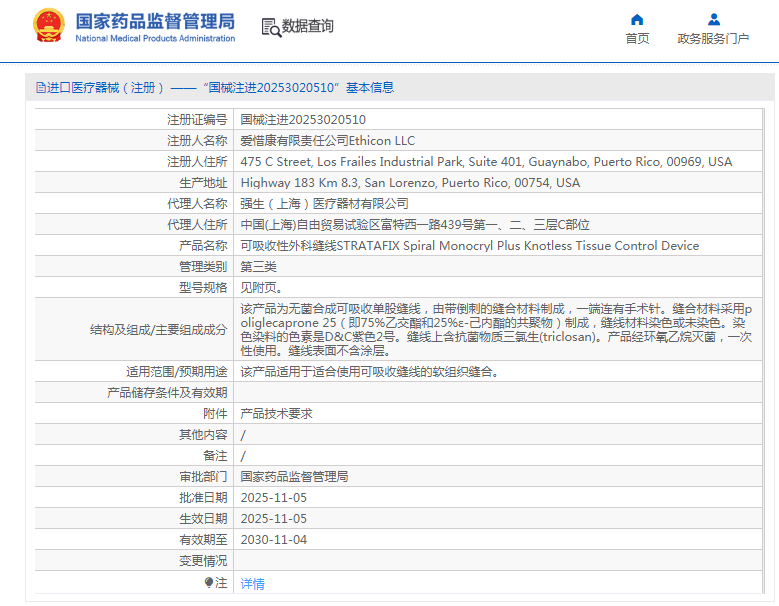
Task: Click structure description starting 该产品为无菌合成
Action: [x=496, y=329]
